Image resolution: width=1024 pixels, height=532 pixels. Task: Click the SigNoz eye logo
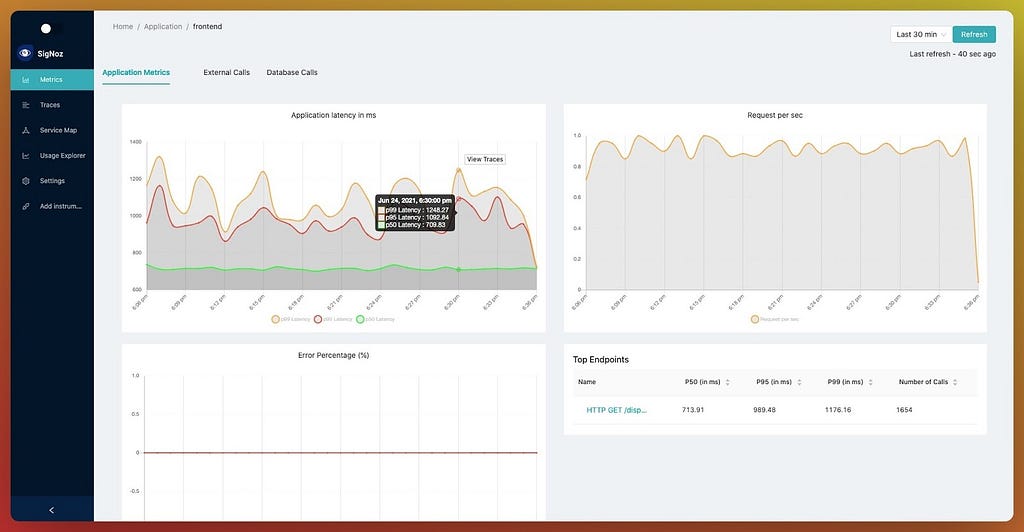click(x=25, y=53)
